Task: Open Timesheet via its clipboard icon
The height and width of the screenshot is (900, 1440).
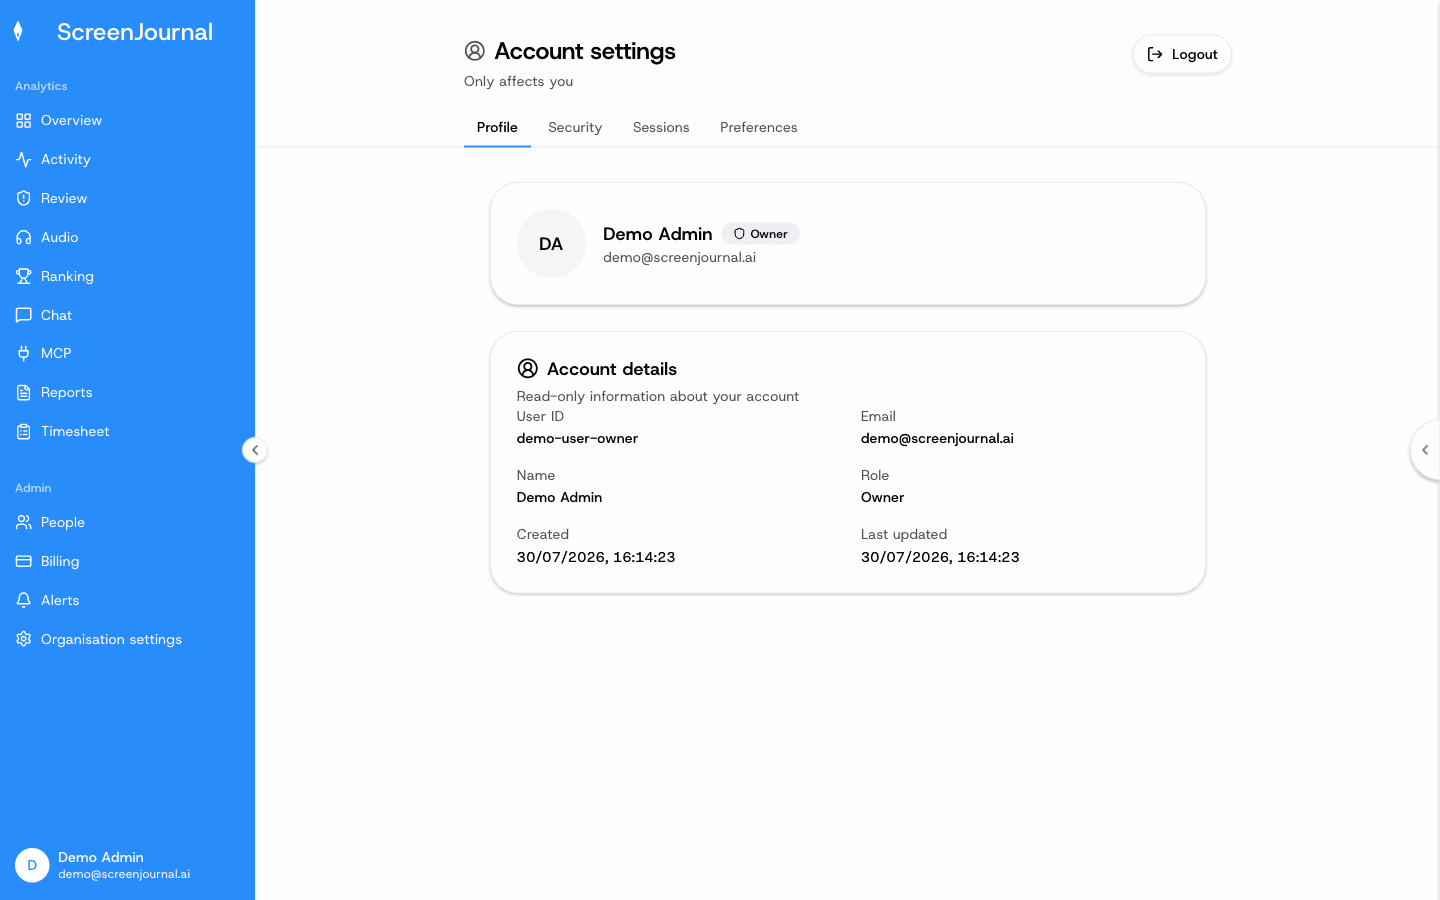Action: point(24,432)
